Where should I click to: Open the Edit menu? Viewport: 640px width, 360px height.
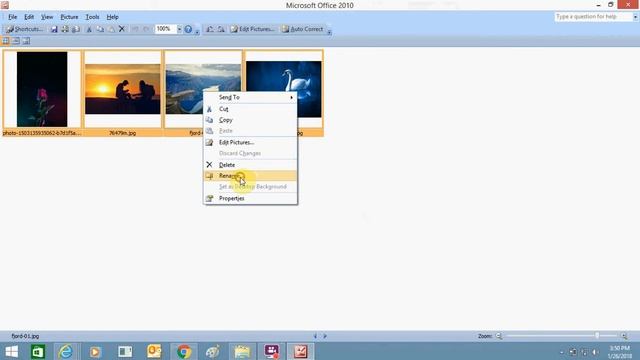[29, 17]
